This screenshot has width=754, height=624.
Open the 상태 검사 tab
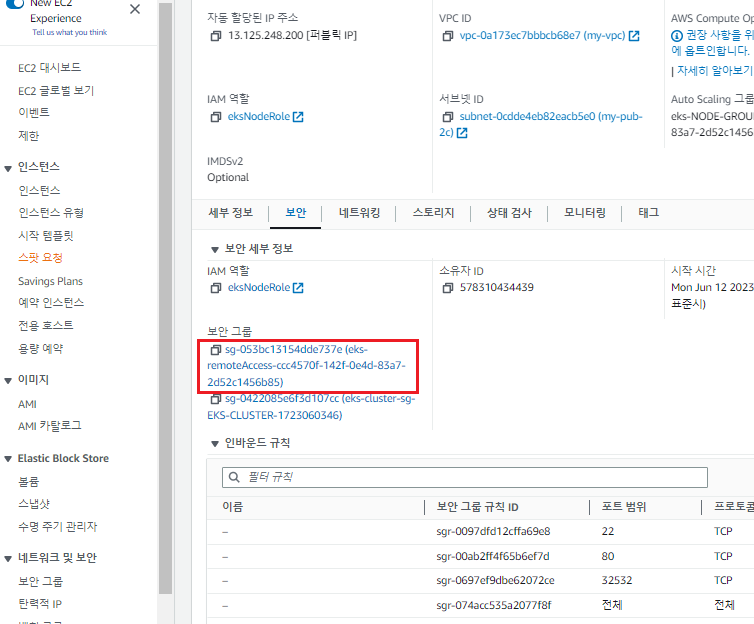click(509, 212)
